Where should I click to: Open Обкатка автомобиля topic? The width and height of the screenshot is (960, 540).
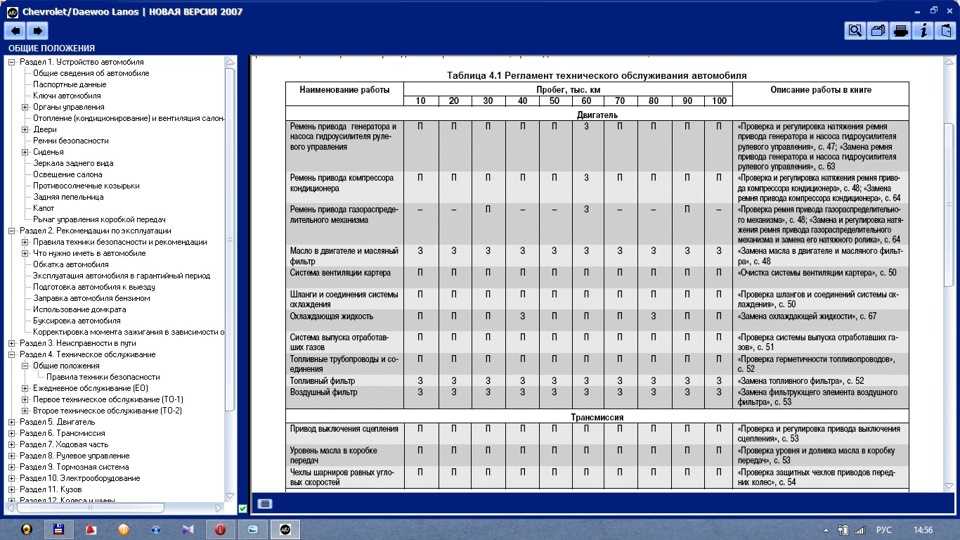pyautogui.click(x=71, y=264)
